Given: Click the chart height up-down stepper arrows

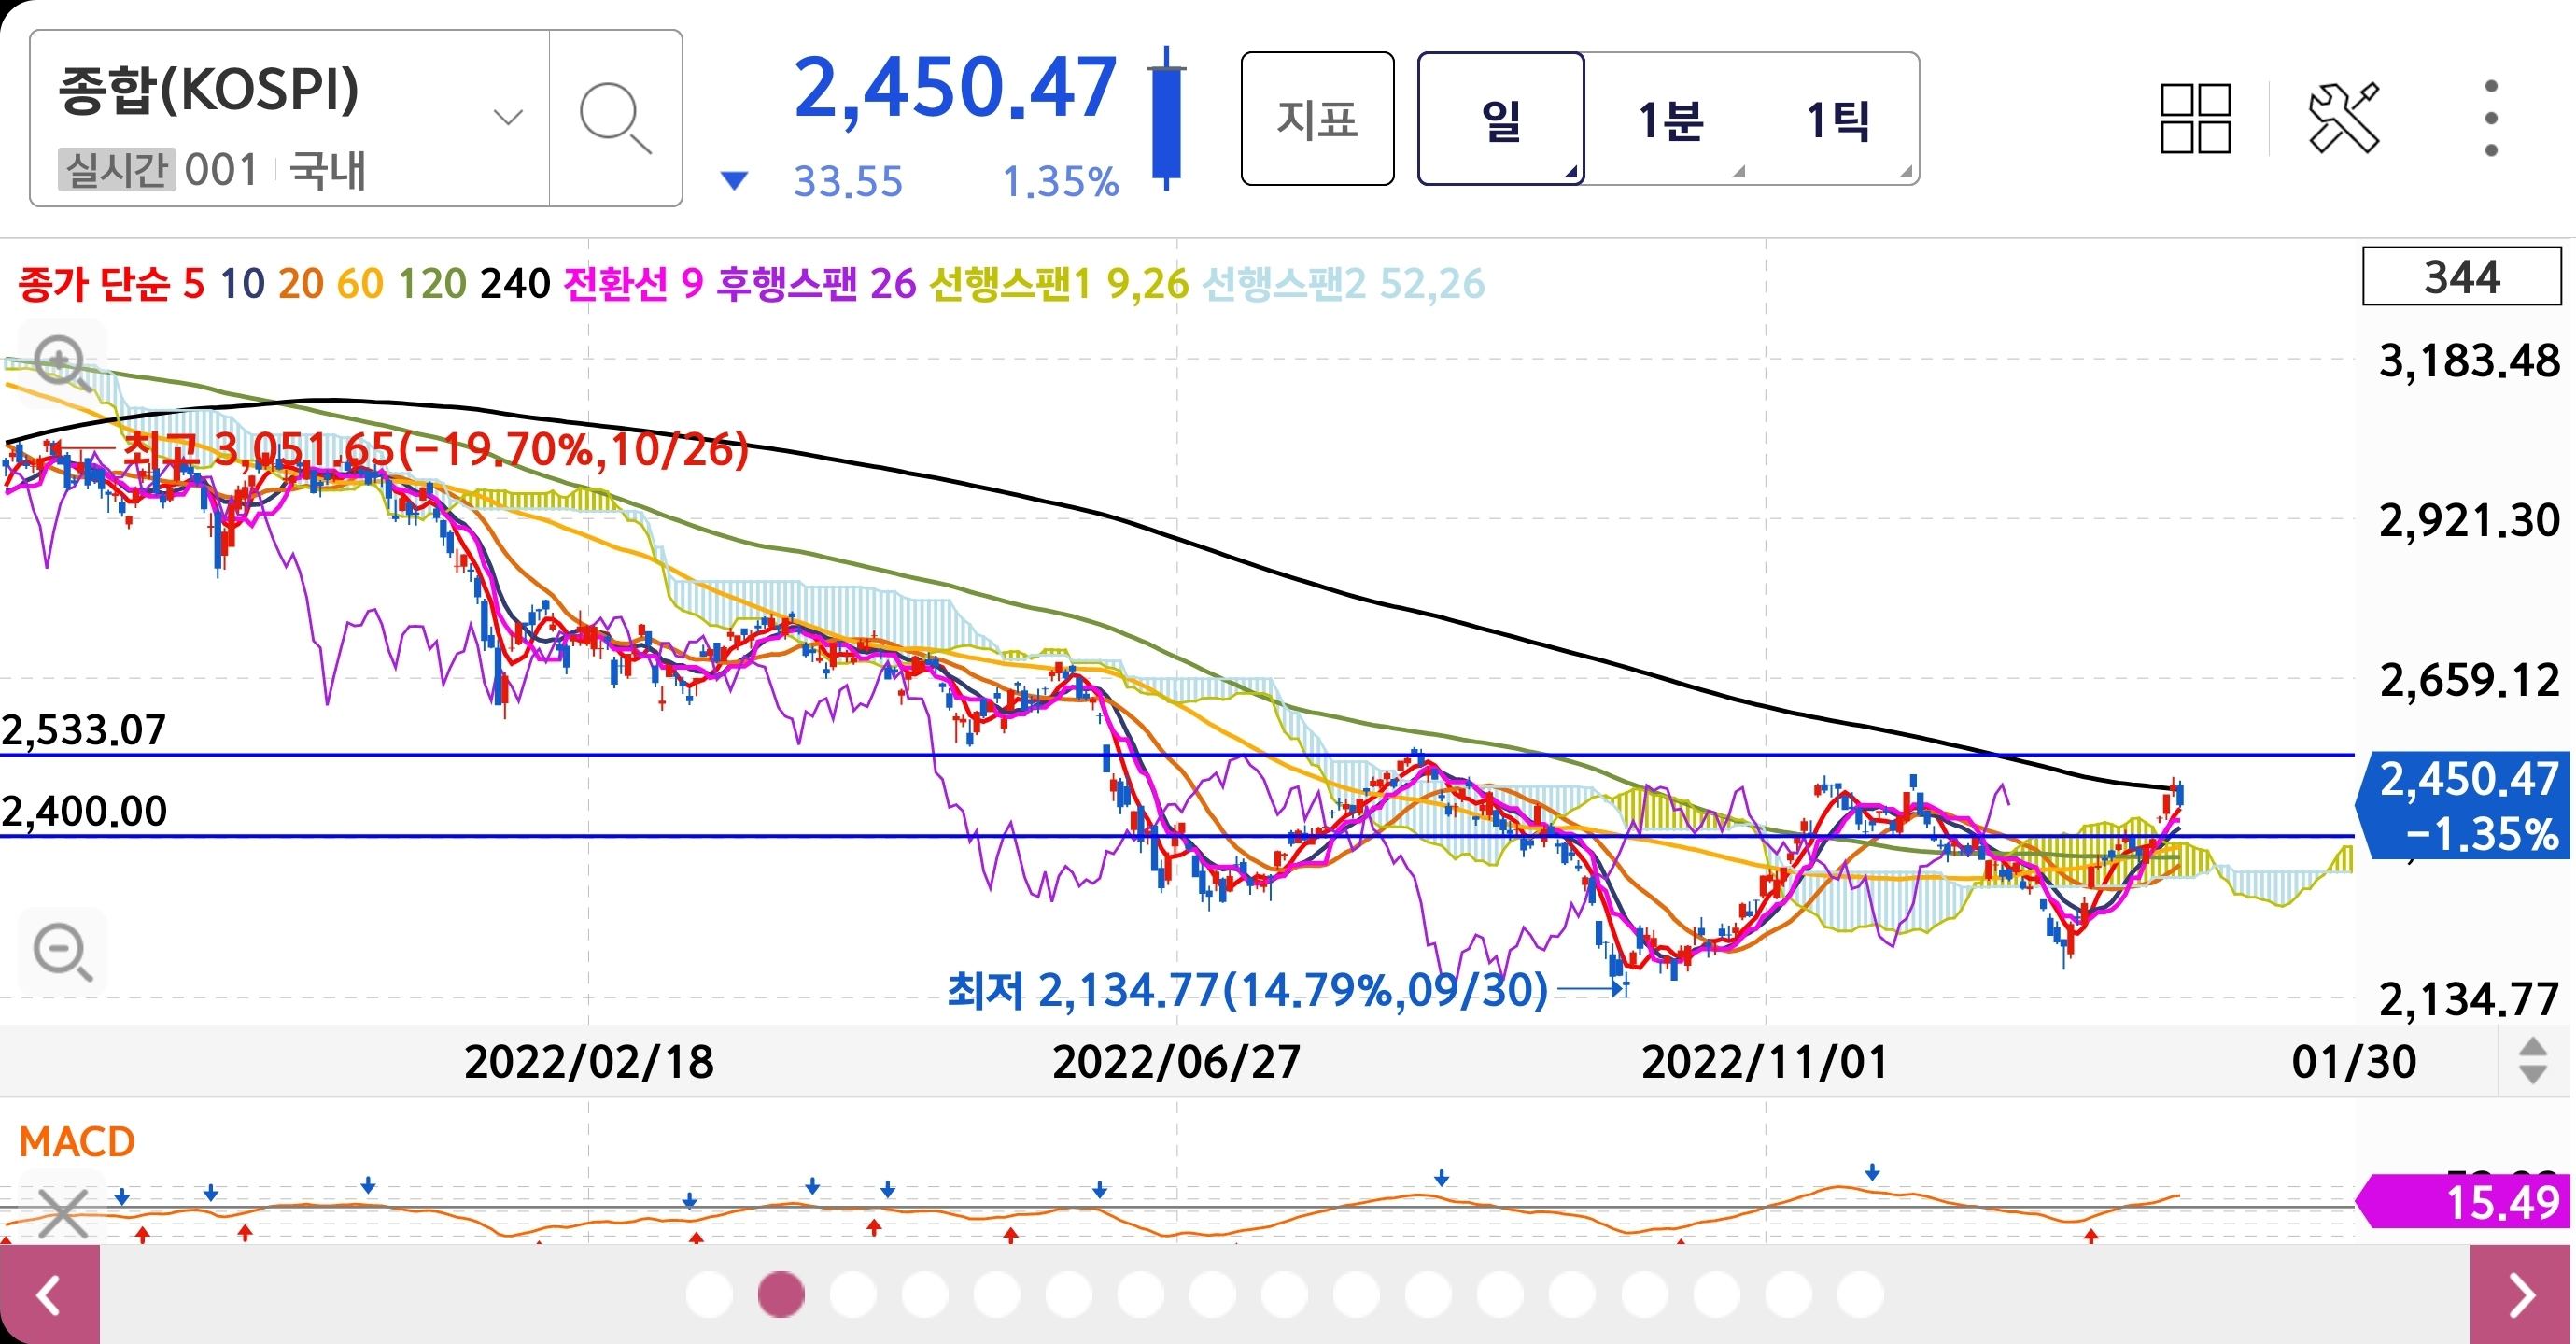Looking at the screenshot, I should 2532,1061.
